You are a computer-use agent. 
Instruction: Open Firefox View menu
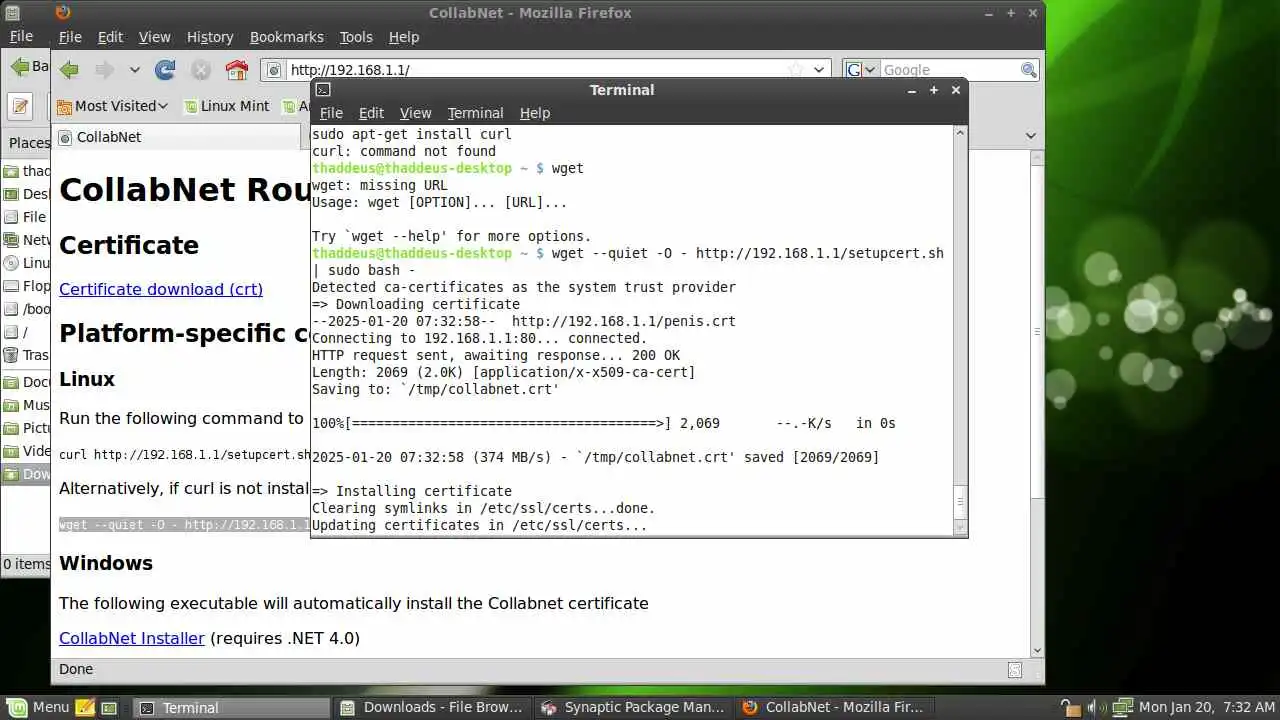[x=154, y=37]
